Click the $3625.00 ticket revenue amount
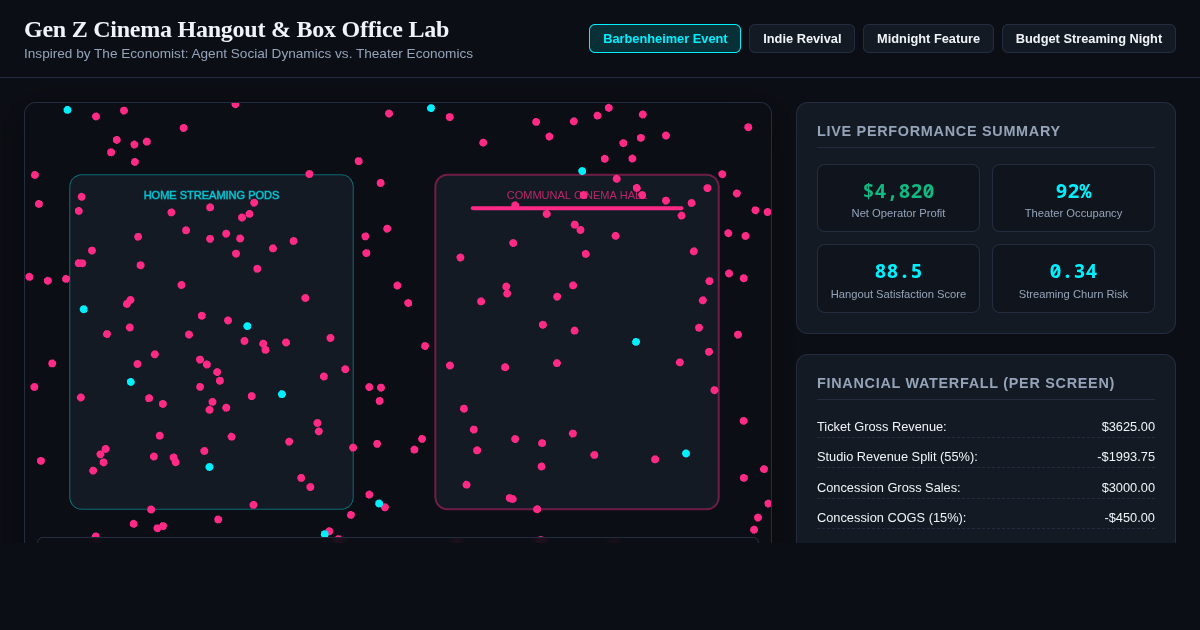 [x=1128, y=426]
